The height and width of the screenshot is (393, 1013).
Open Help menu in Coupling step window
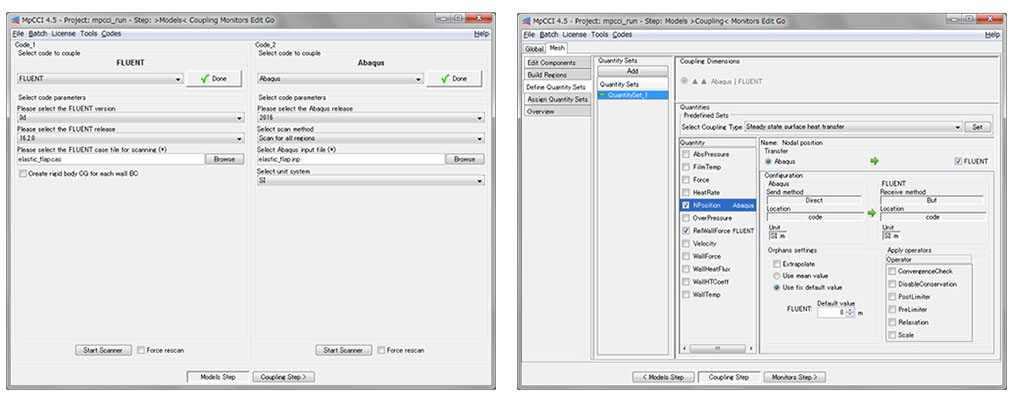pyautogui.click(x=992, y=34)
